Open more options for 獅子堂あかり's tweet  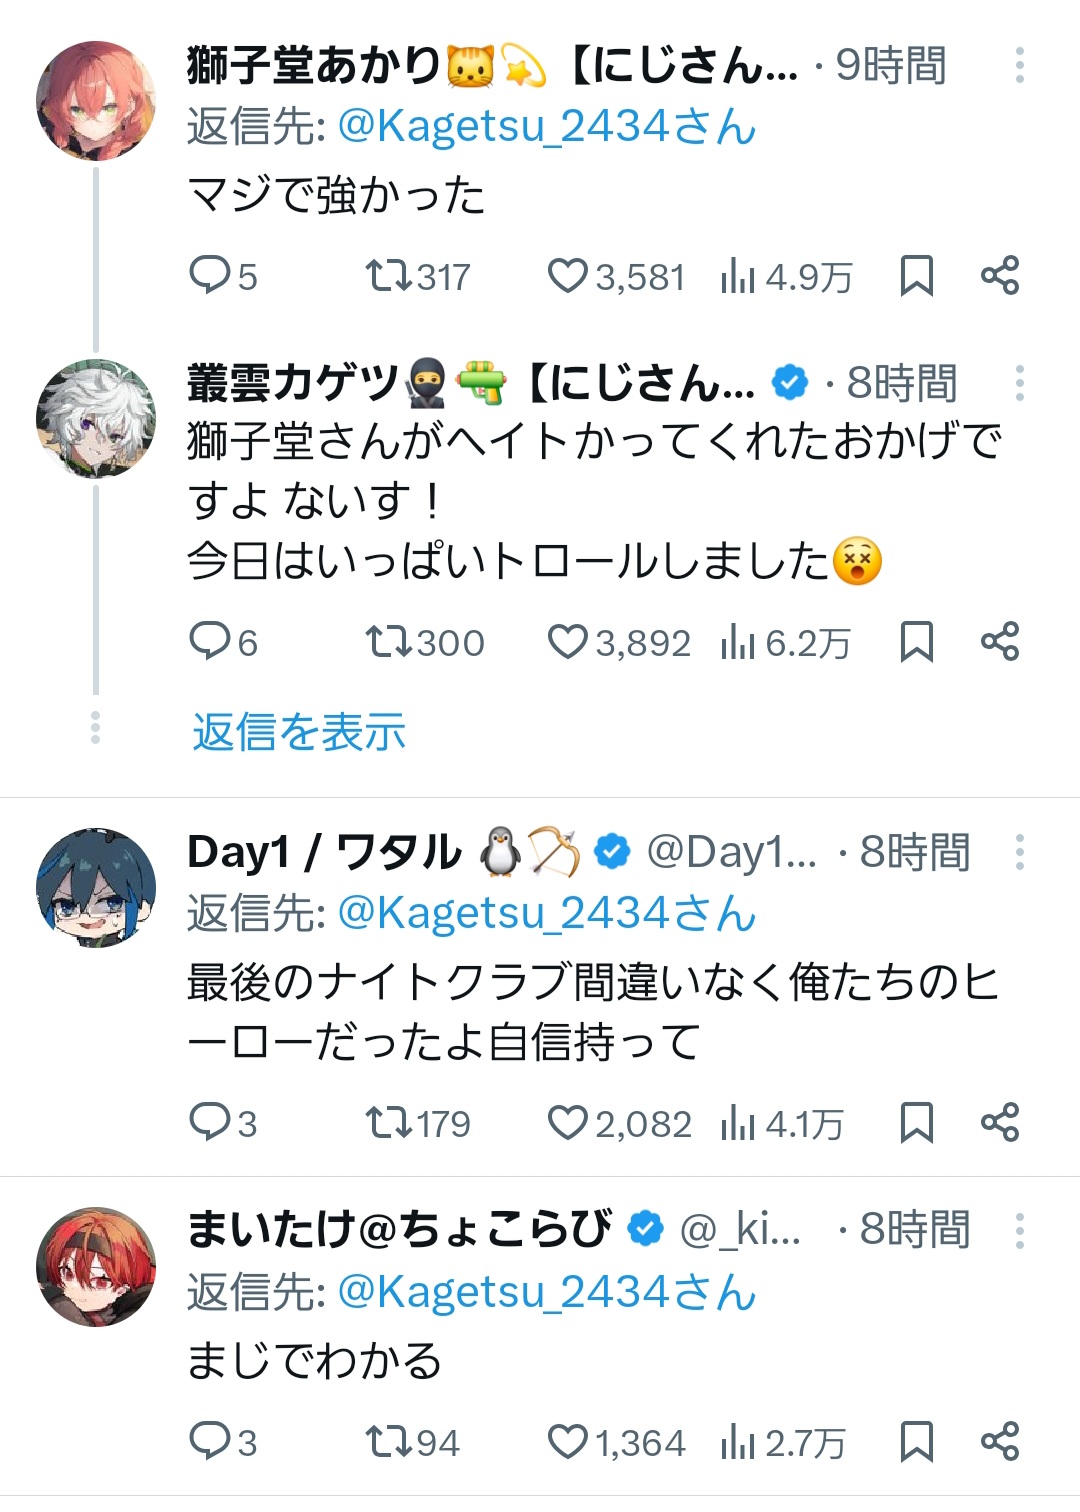pos(1019,66)
